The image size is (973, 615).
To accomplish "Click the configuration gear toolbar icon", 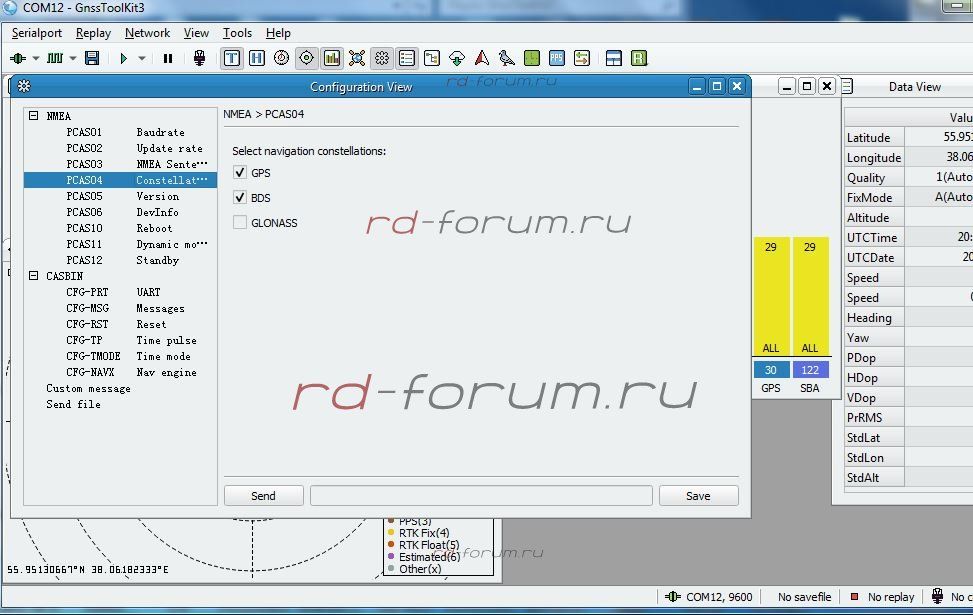I will coord(381,59).
